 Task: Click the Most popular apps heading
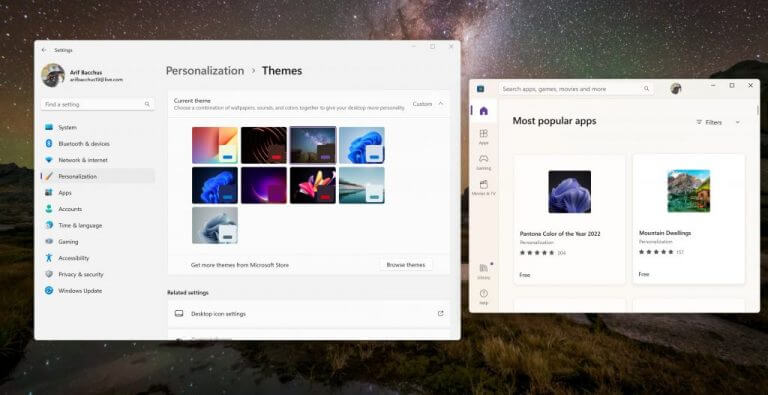[x=554, y=121]
